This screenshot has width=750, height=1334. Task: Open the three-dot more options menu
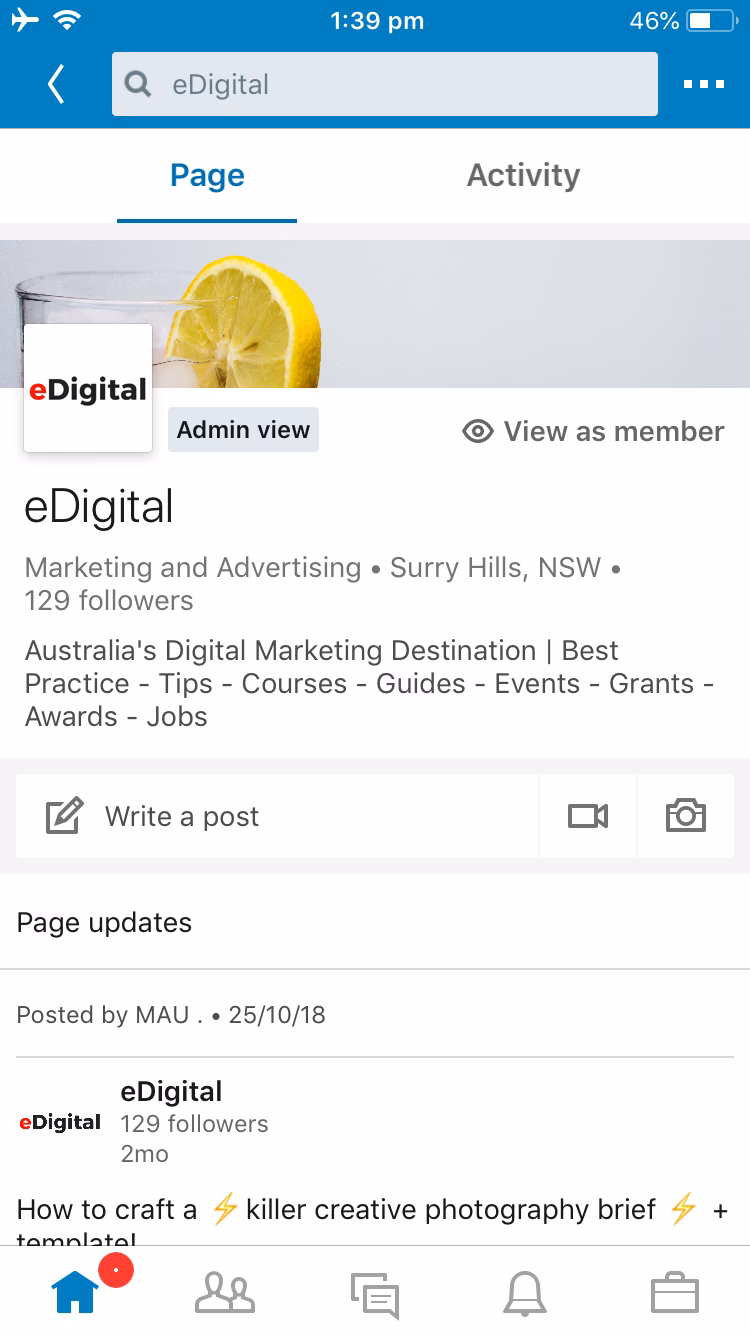[703, 85]
